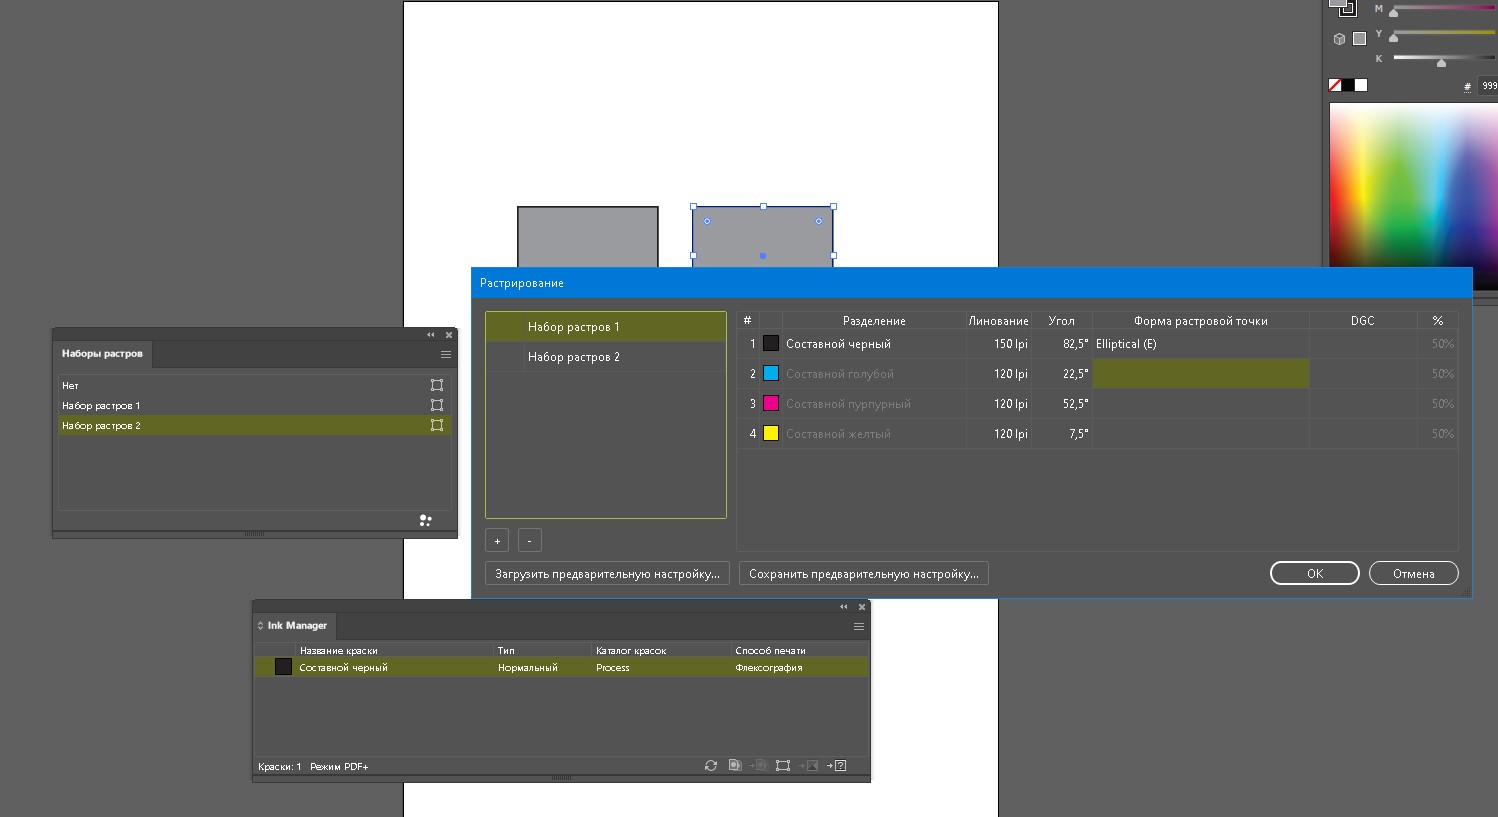The width and height of the screenshot is (1498, 817).
Task: Click the white swatch in Color panel
Action: pyautogui.click(x=1361, y=85)
